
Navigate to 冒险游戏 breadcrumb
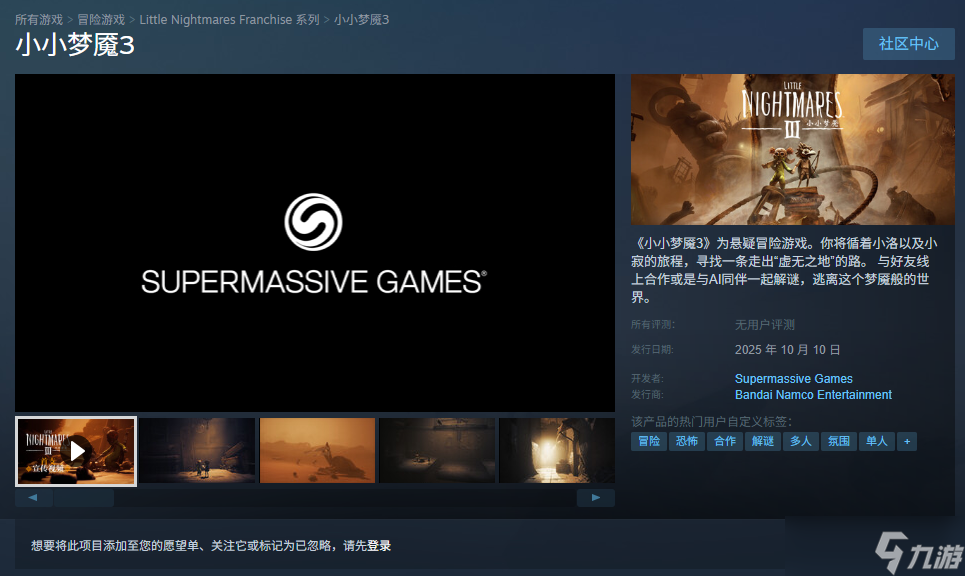[101, 20]
